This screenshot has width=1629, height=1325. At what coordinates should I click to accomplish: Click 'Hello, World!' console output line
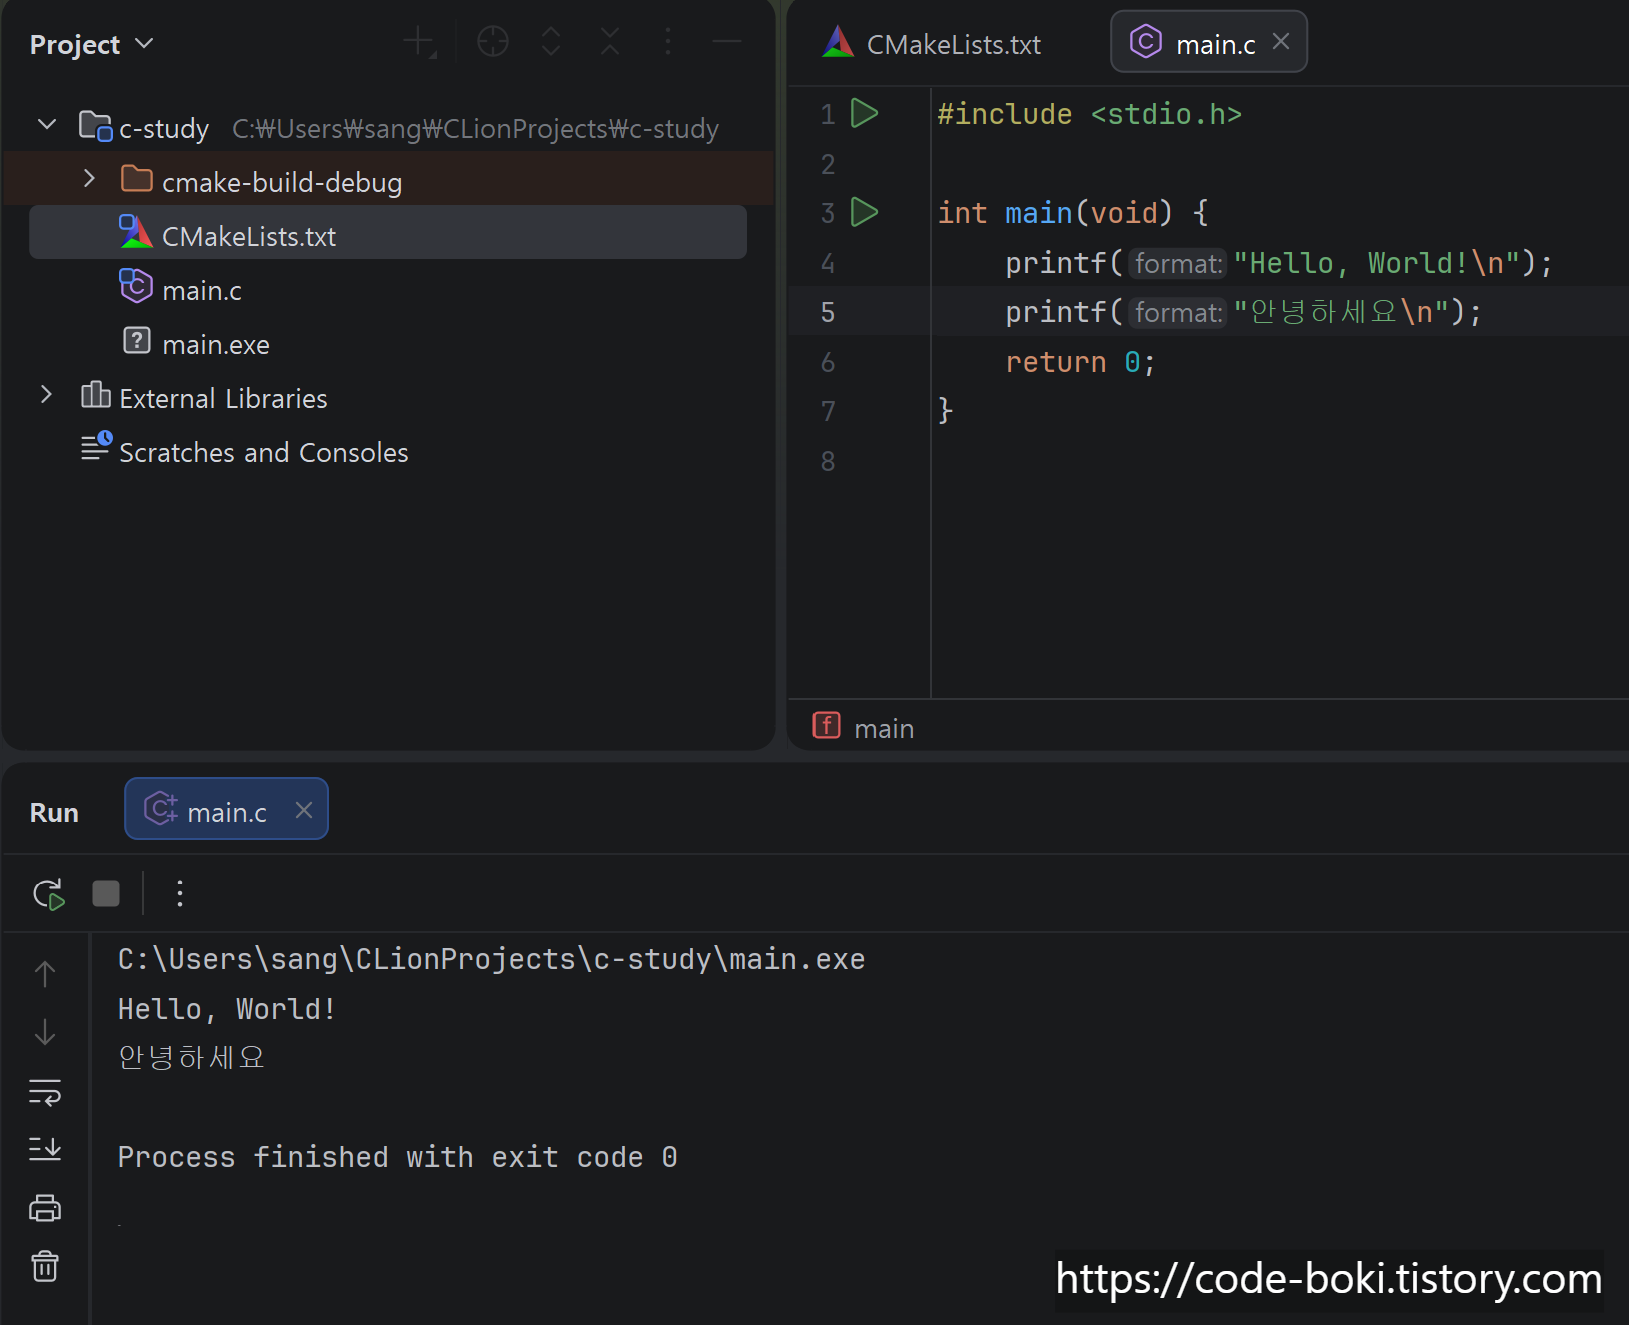click(x=226, y=1009)
